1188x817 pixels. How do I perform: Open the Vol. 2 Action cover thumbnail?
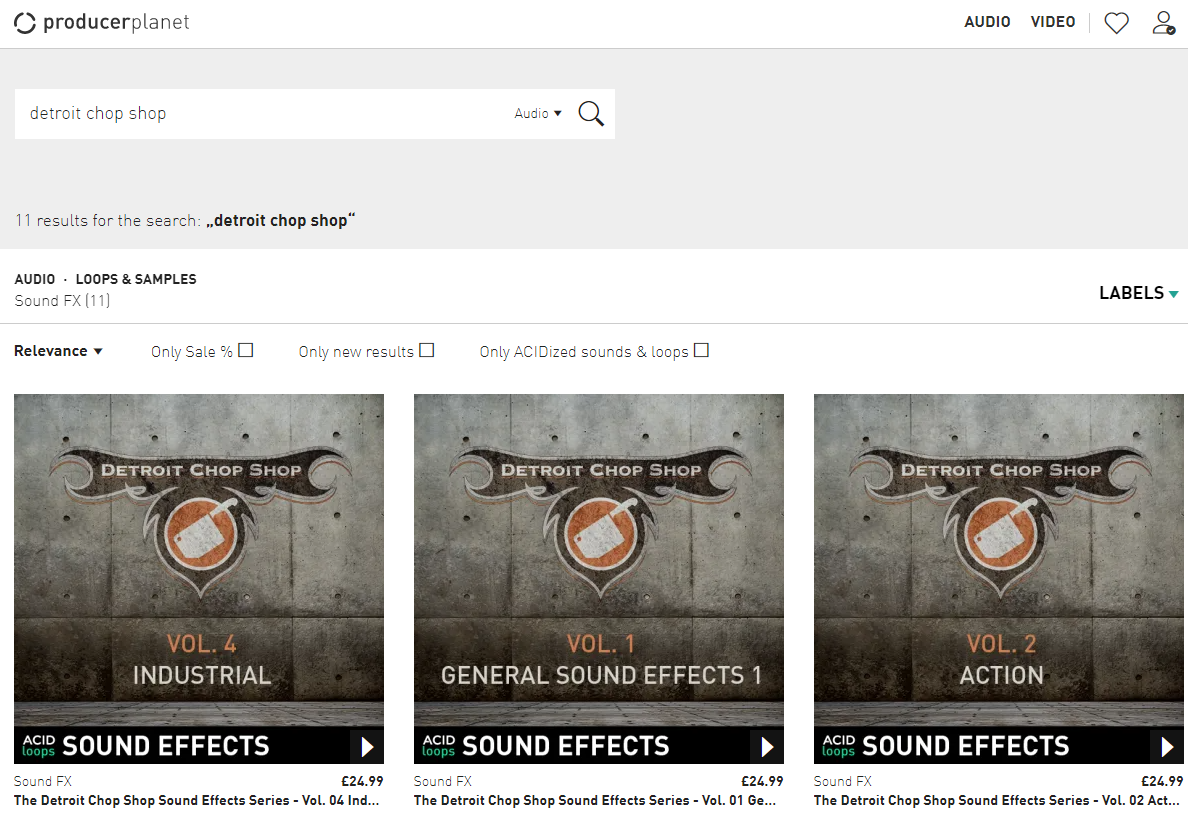998,560
